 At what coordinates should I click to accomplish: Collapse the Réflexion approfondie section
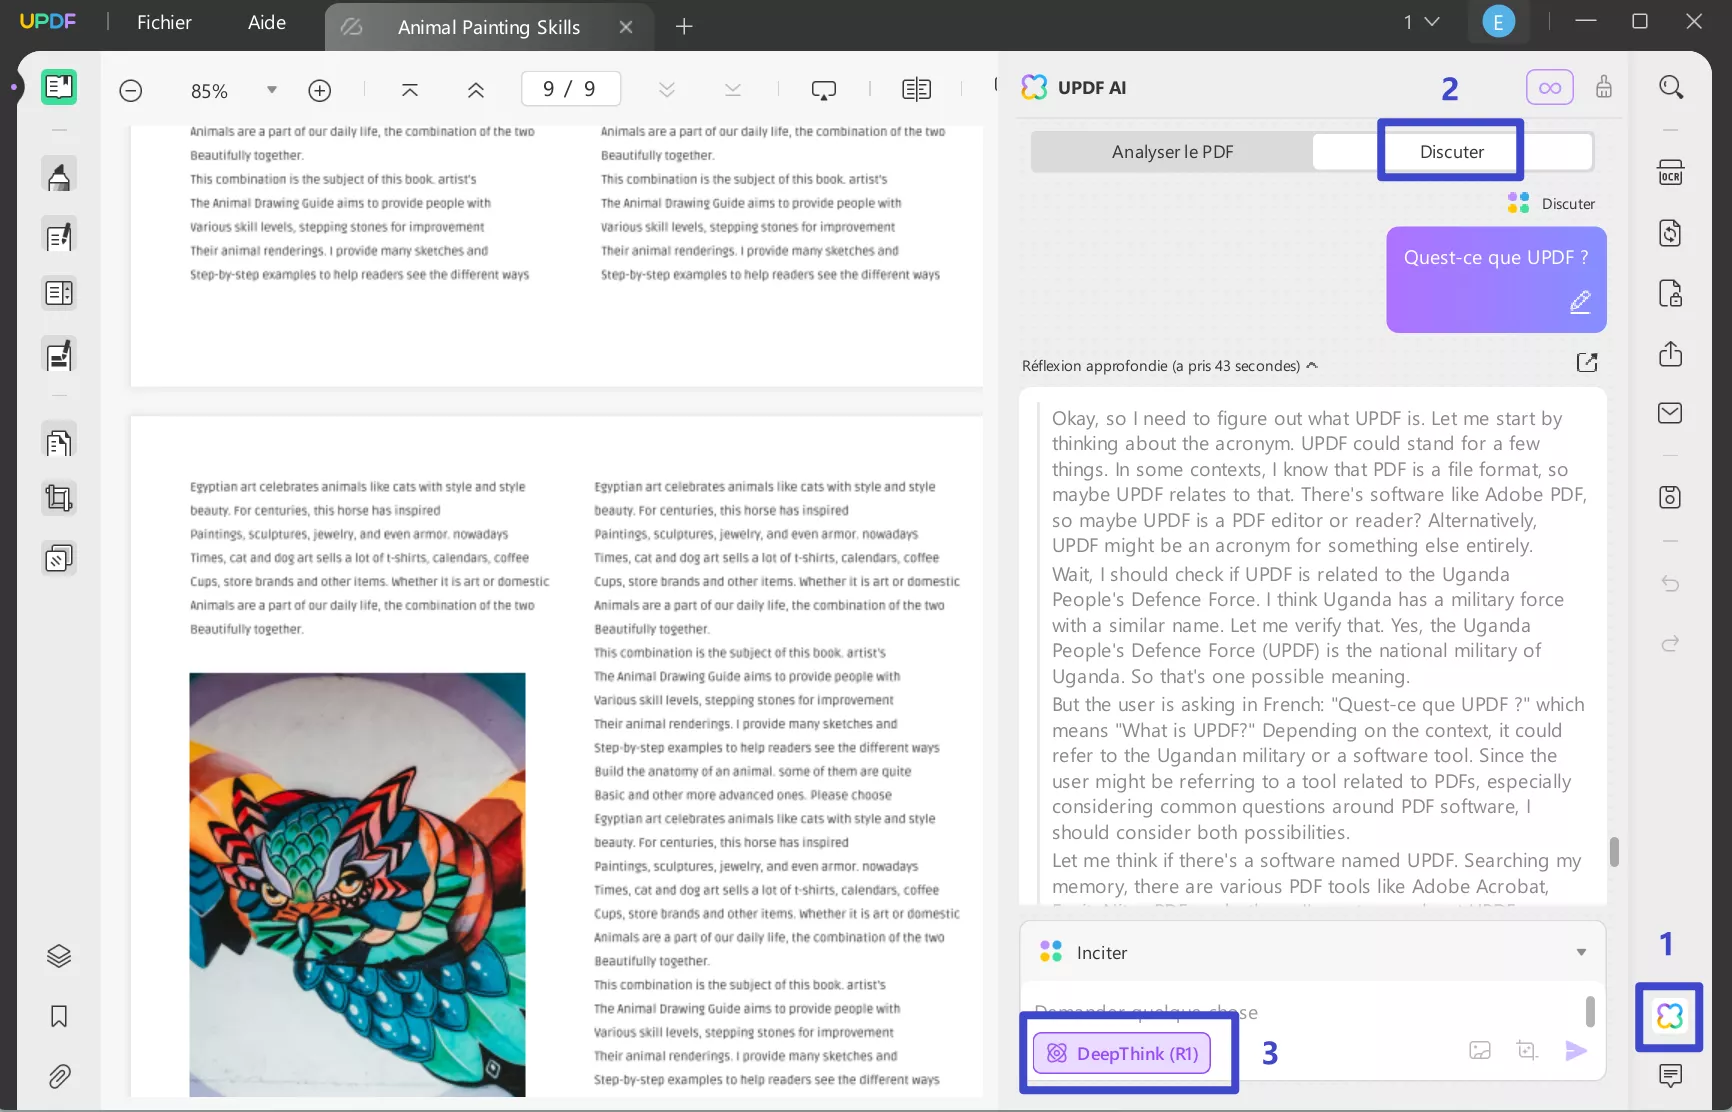(1313, 365)
